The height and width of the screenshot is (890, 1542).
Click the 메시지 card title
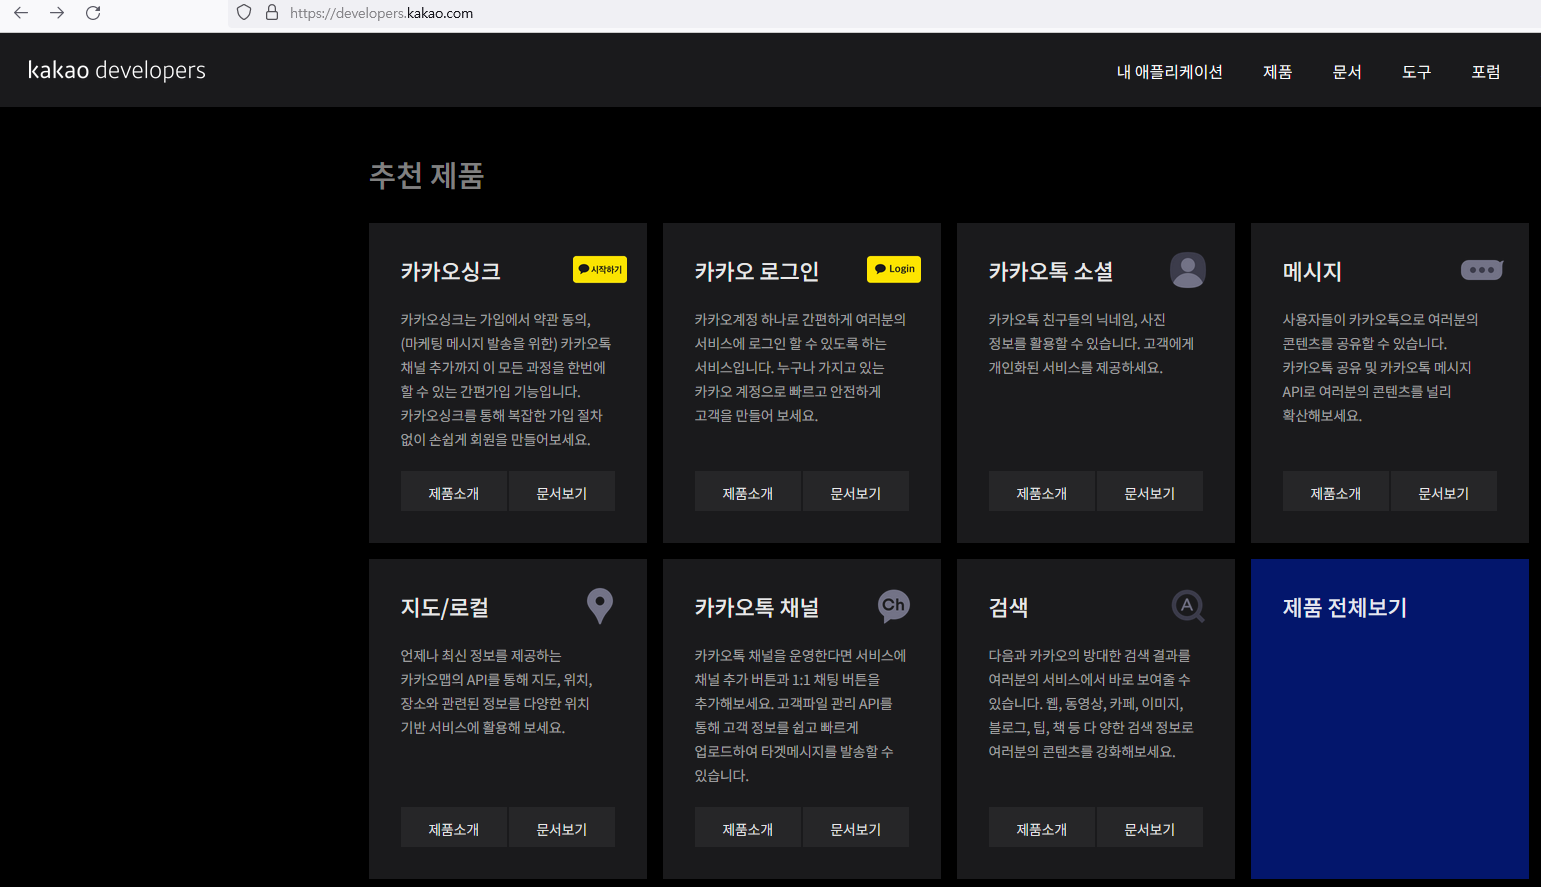[1312, 271]
